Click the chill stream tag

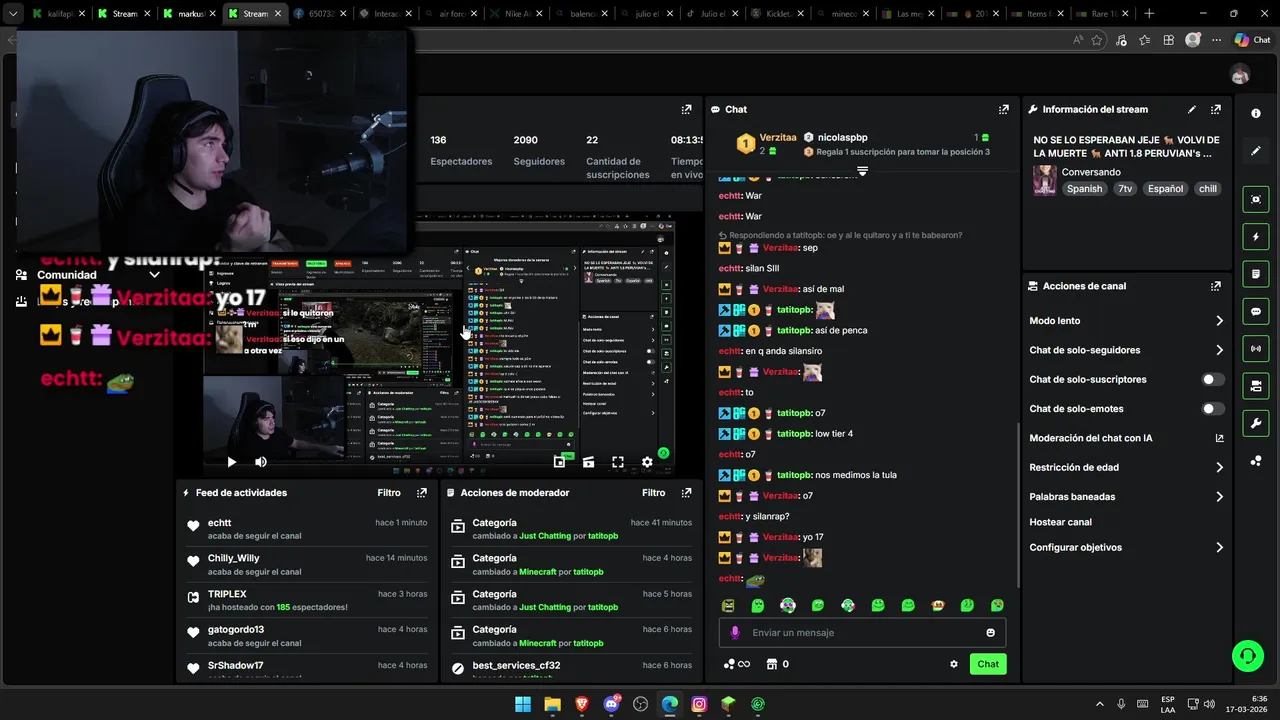point(1208,189)
